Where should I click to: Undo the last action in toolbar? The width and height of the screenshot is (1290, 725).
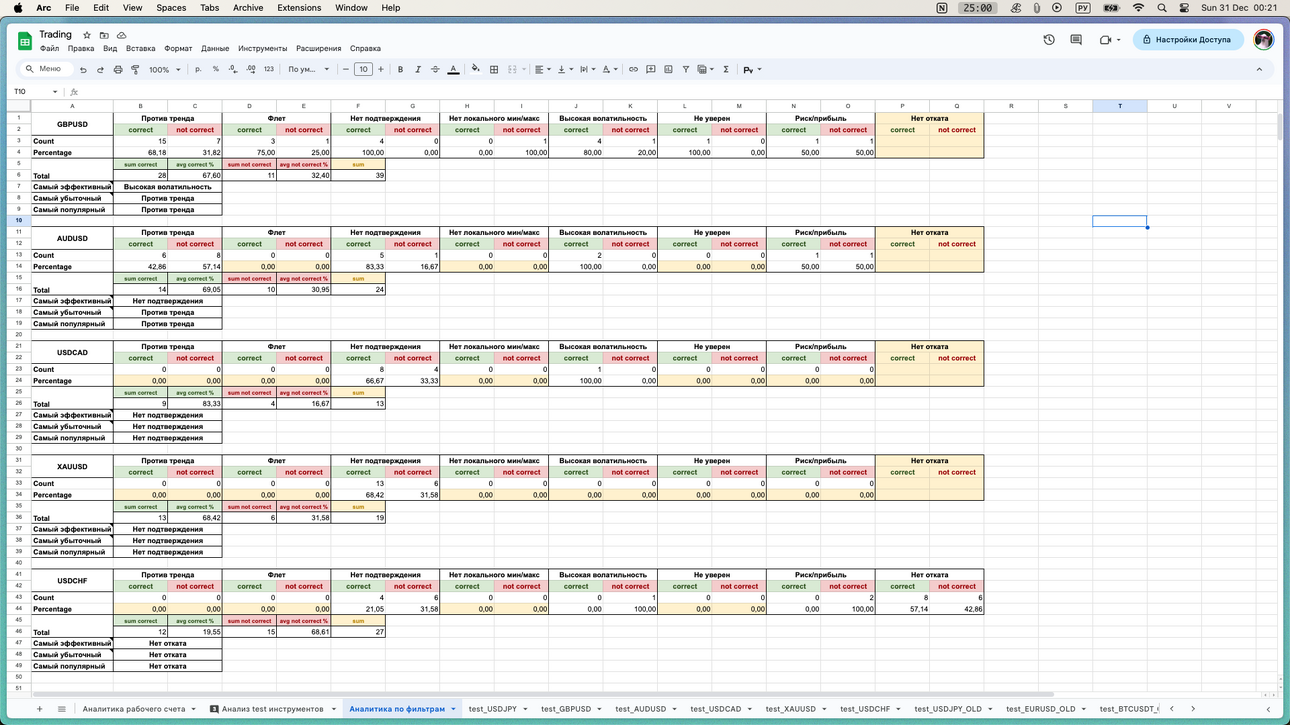[83, 70]
